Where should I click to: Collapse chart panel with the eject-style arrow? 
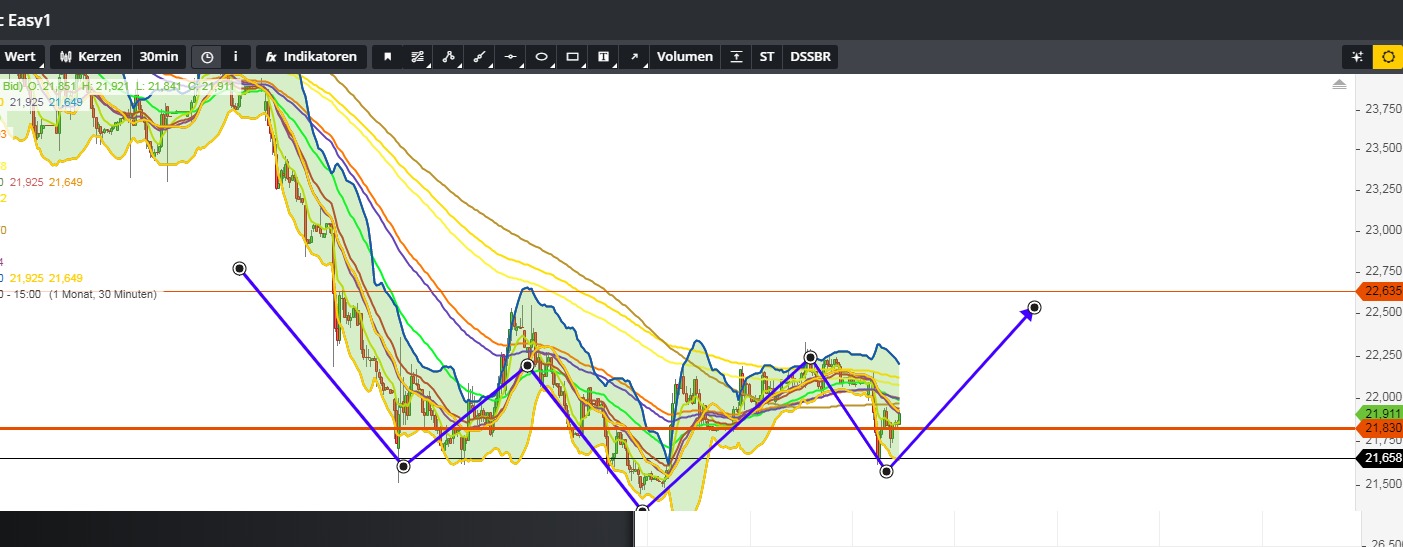[x=1339, y=86]
